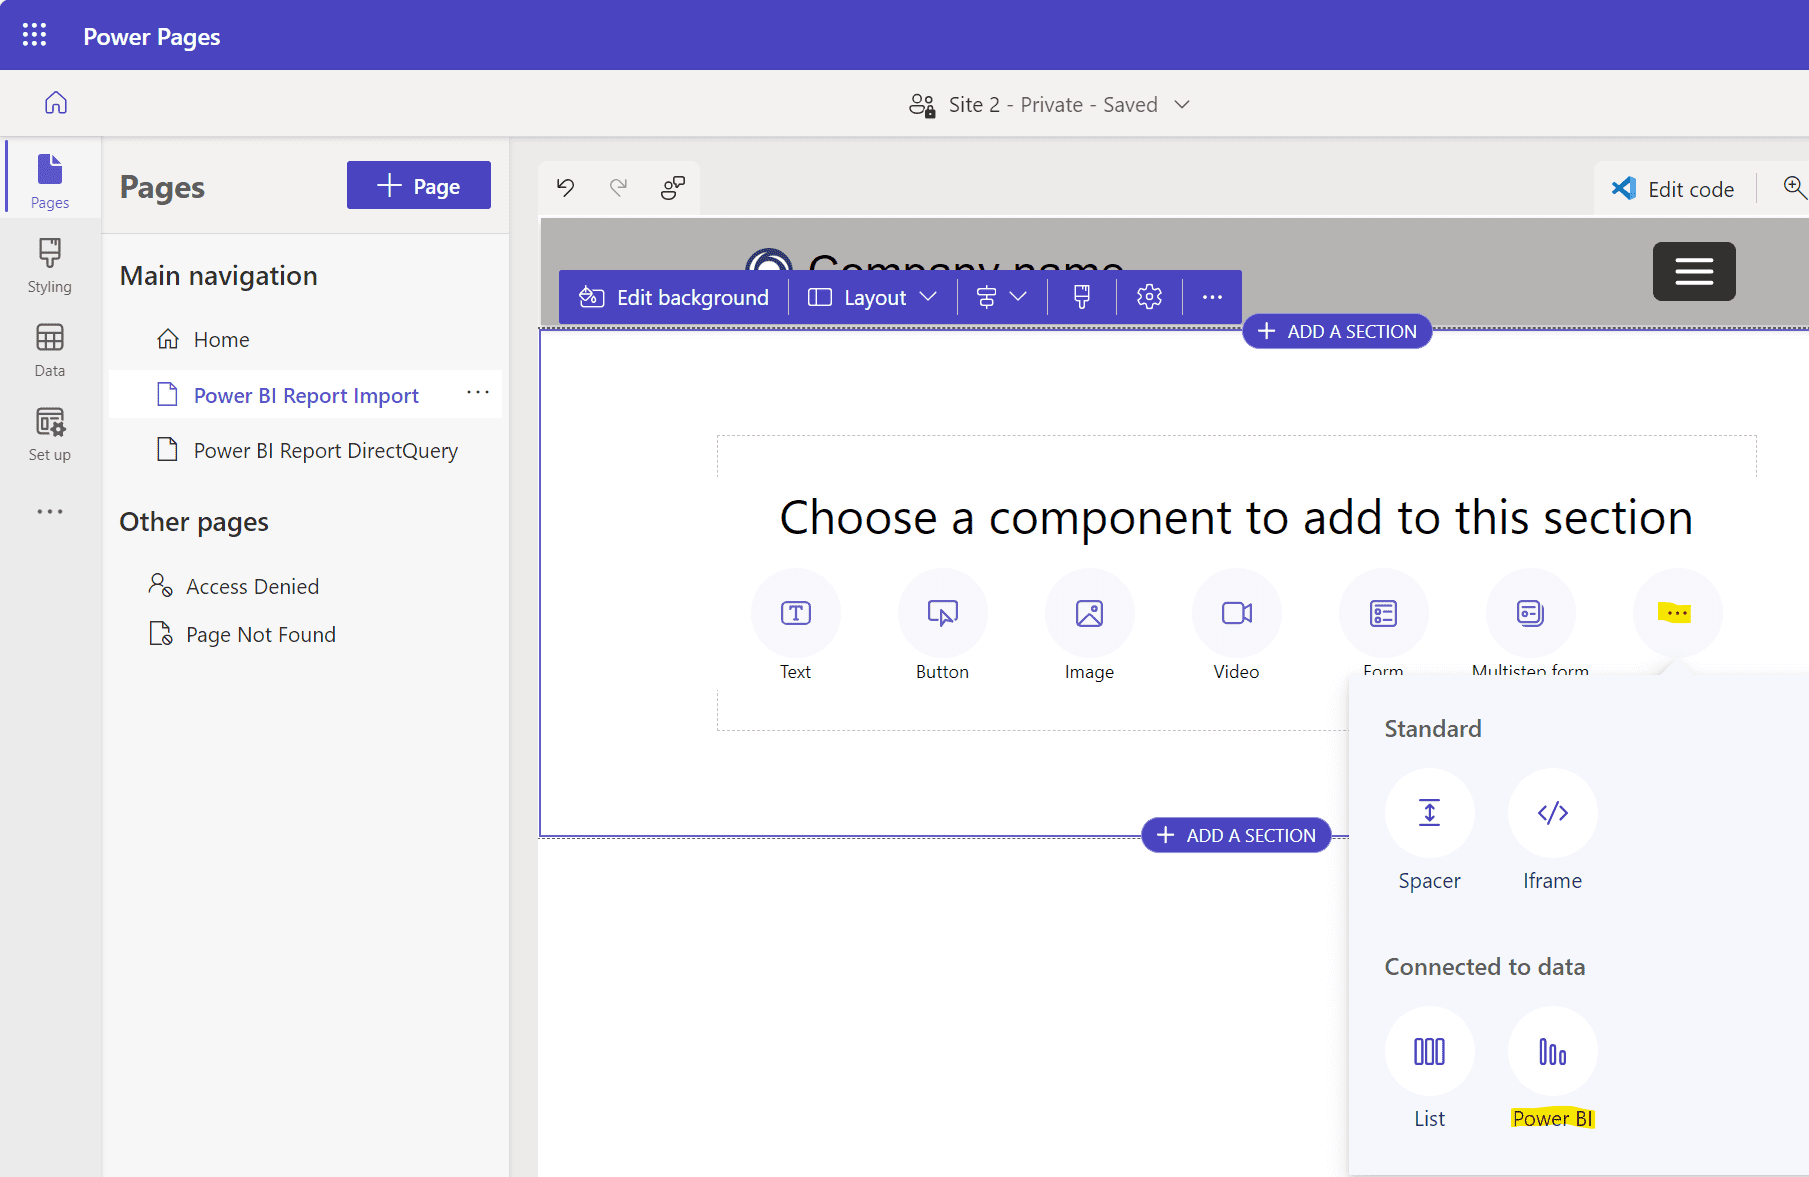The width and height of the screenshot is (1809, 1177).
Task: Open the Data workspace
Action: coord(50,349)
